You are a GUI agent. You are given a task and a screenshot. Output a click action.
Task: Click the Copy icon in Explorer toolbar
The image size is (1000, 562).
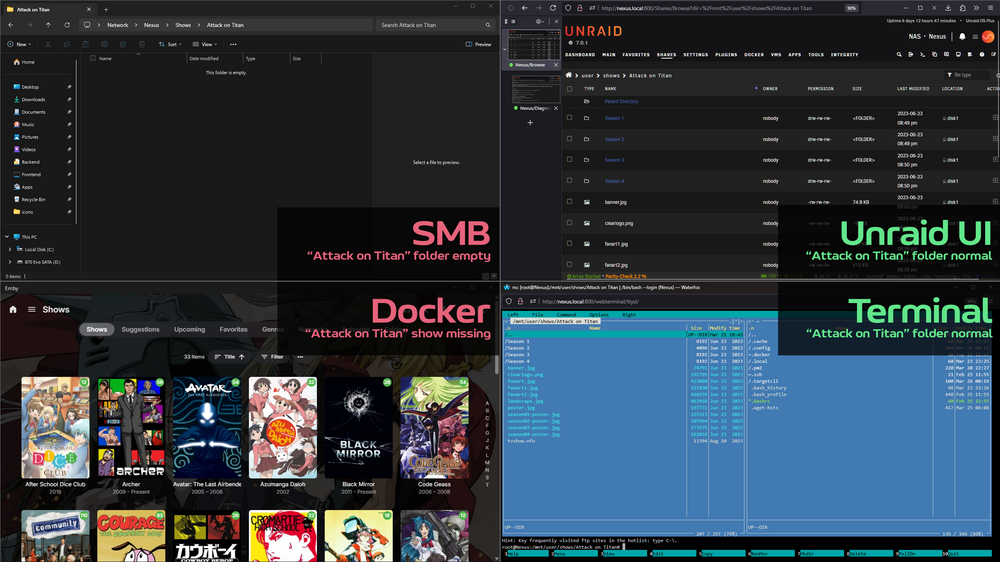point(66,44)
